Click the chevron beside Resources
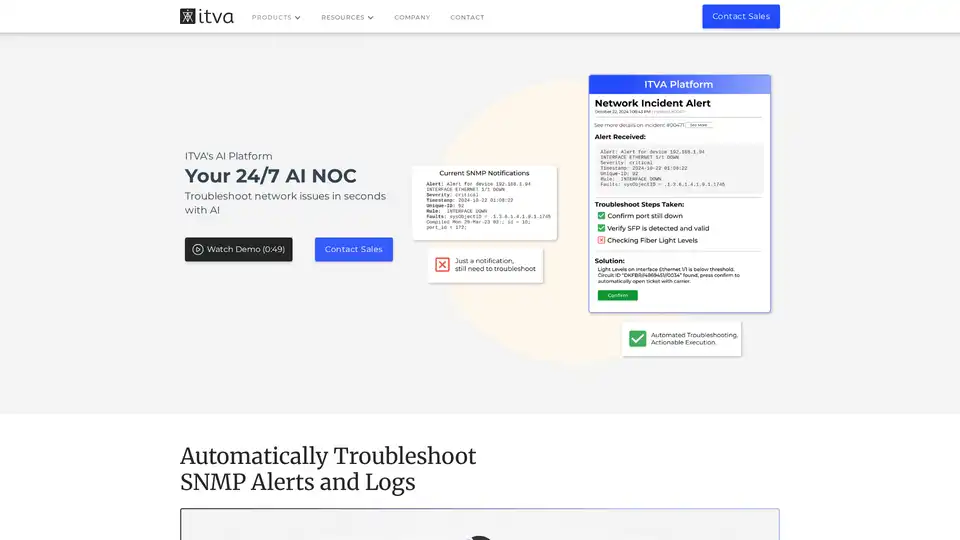960x540 pixels. coord(371,18)
